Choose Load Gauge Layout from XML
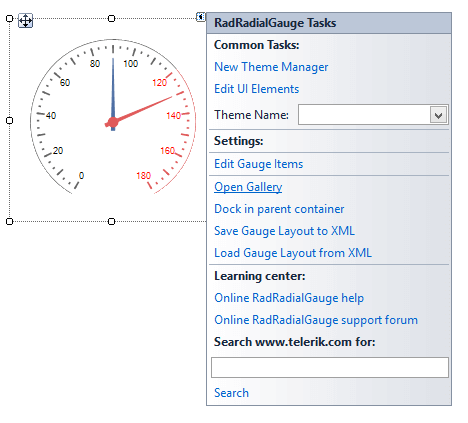This screenshot has height=423, width=468. (293, 253)
